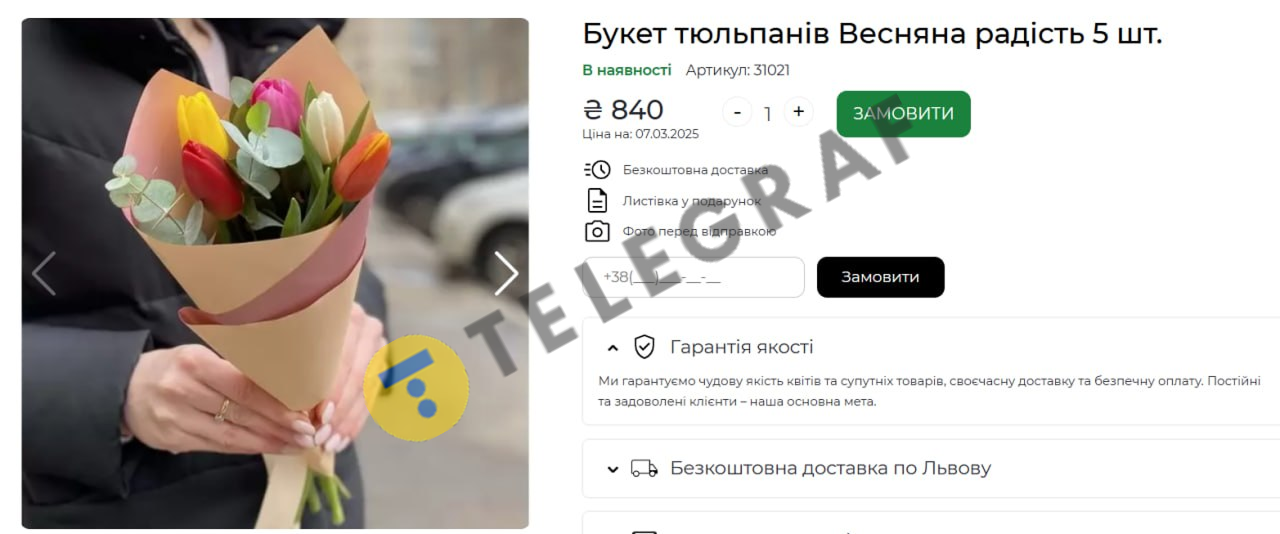Increase quantity with the plus button
This screenshot has height=534, width=1280.
pos(798,112)
